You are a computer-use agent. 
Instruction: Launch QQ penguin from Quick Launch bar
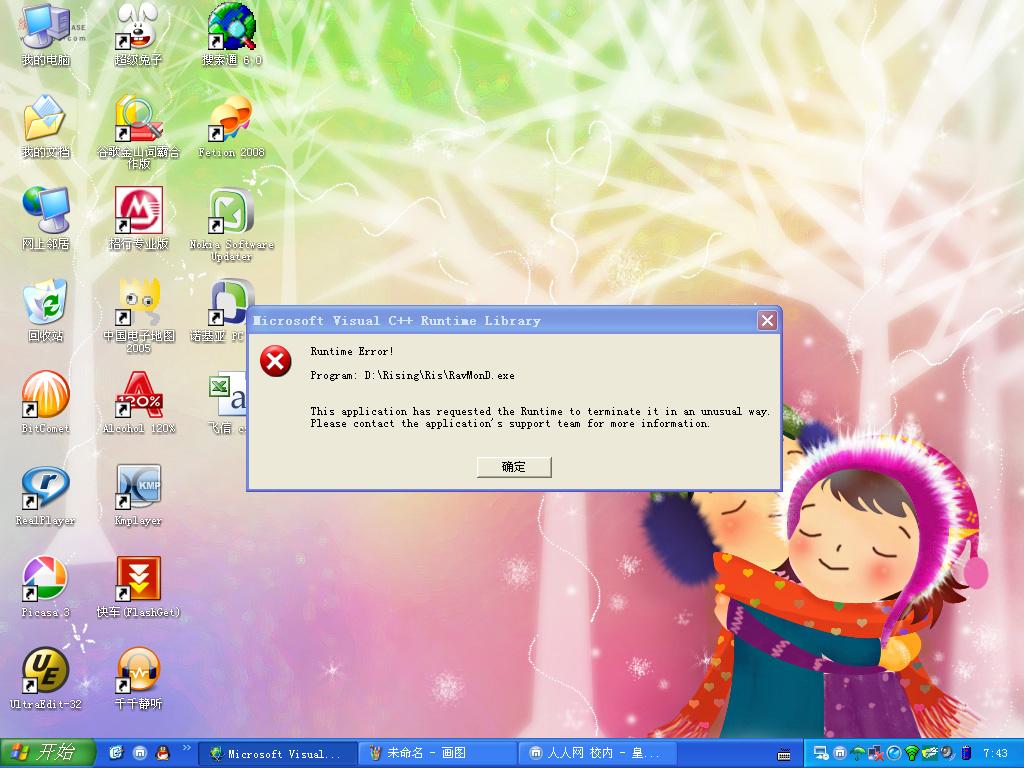(163, 753)
